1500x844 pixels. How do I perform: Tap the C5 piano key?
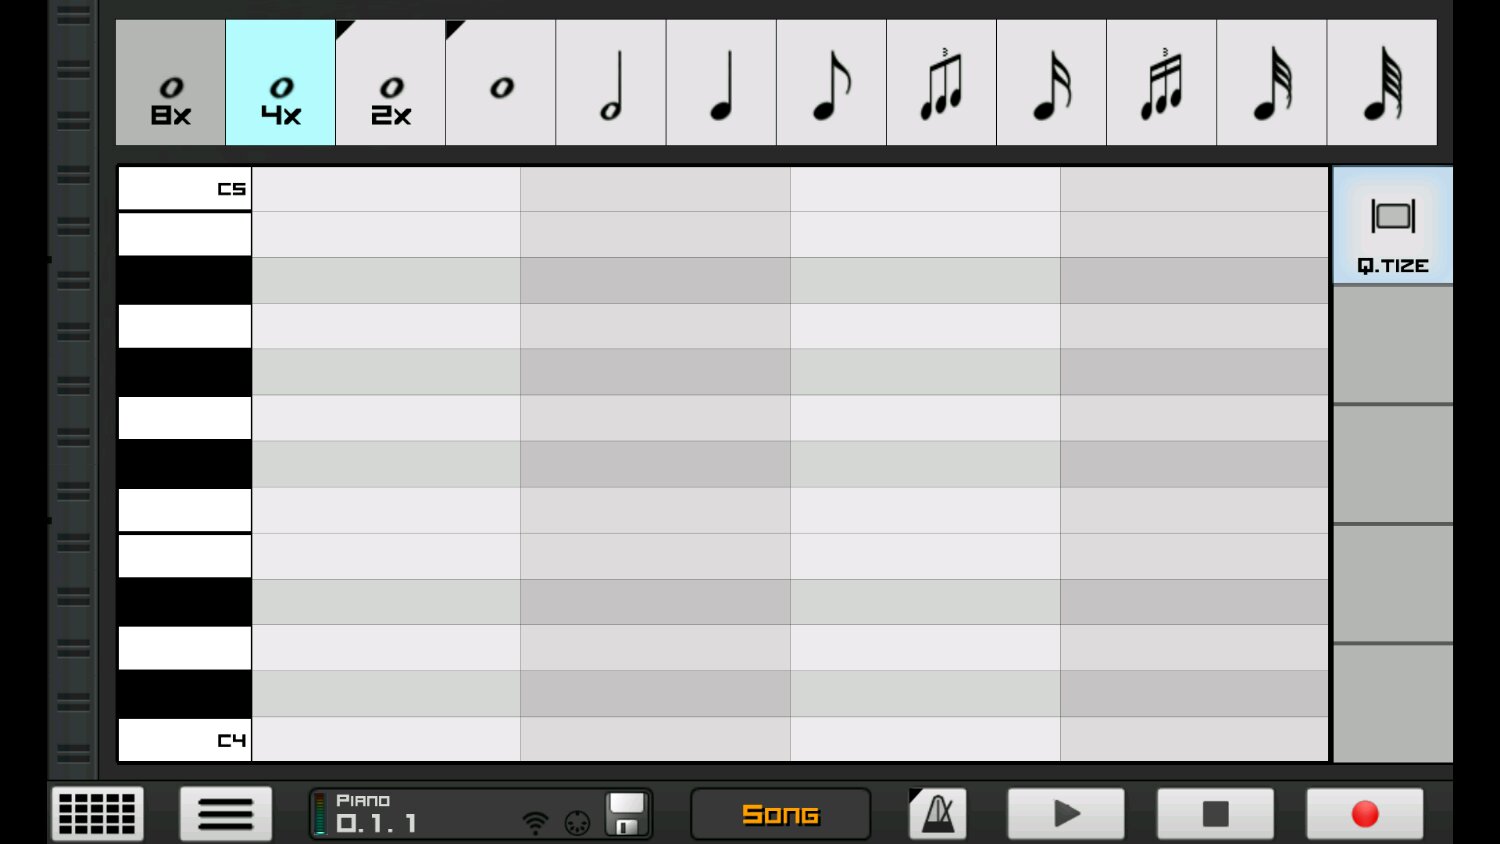pos(185,189)
